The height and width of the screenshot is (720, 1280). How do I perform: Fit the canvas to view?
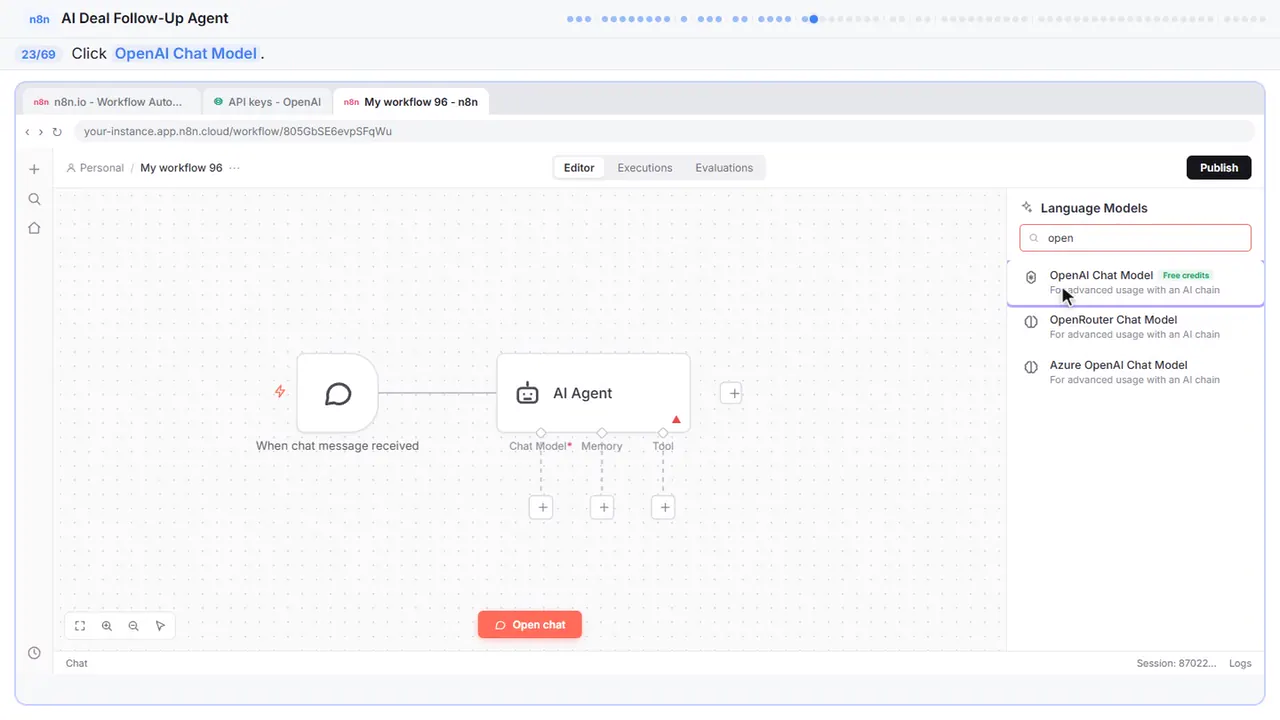[x=80, y=626]
